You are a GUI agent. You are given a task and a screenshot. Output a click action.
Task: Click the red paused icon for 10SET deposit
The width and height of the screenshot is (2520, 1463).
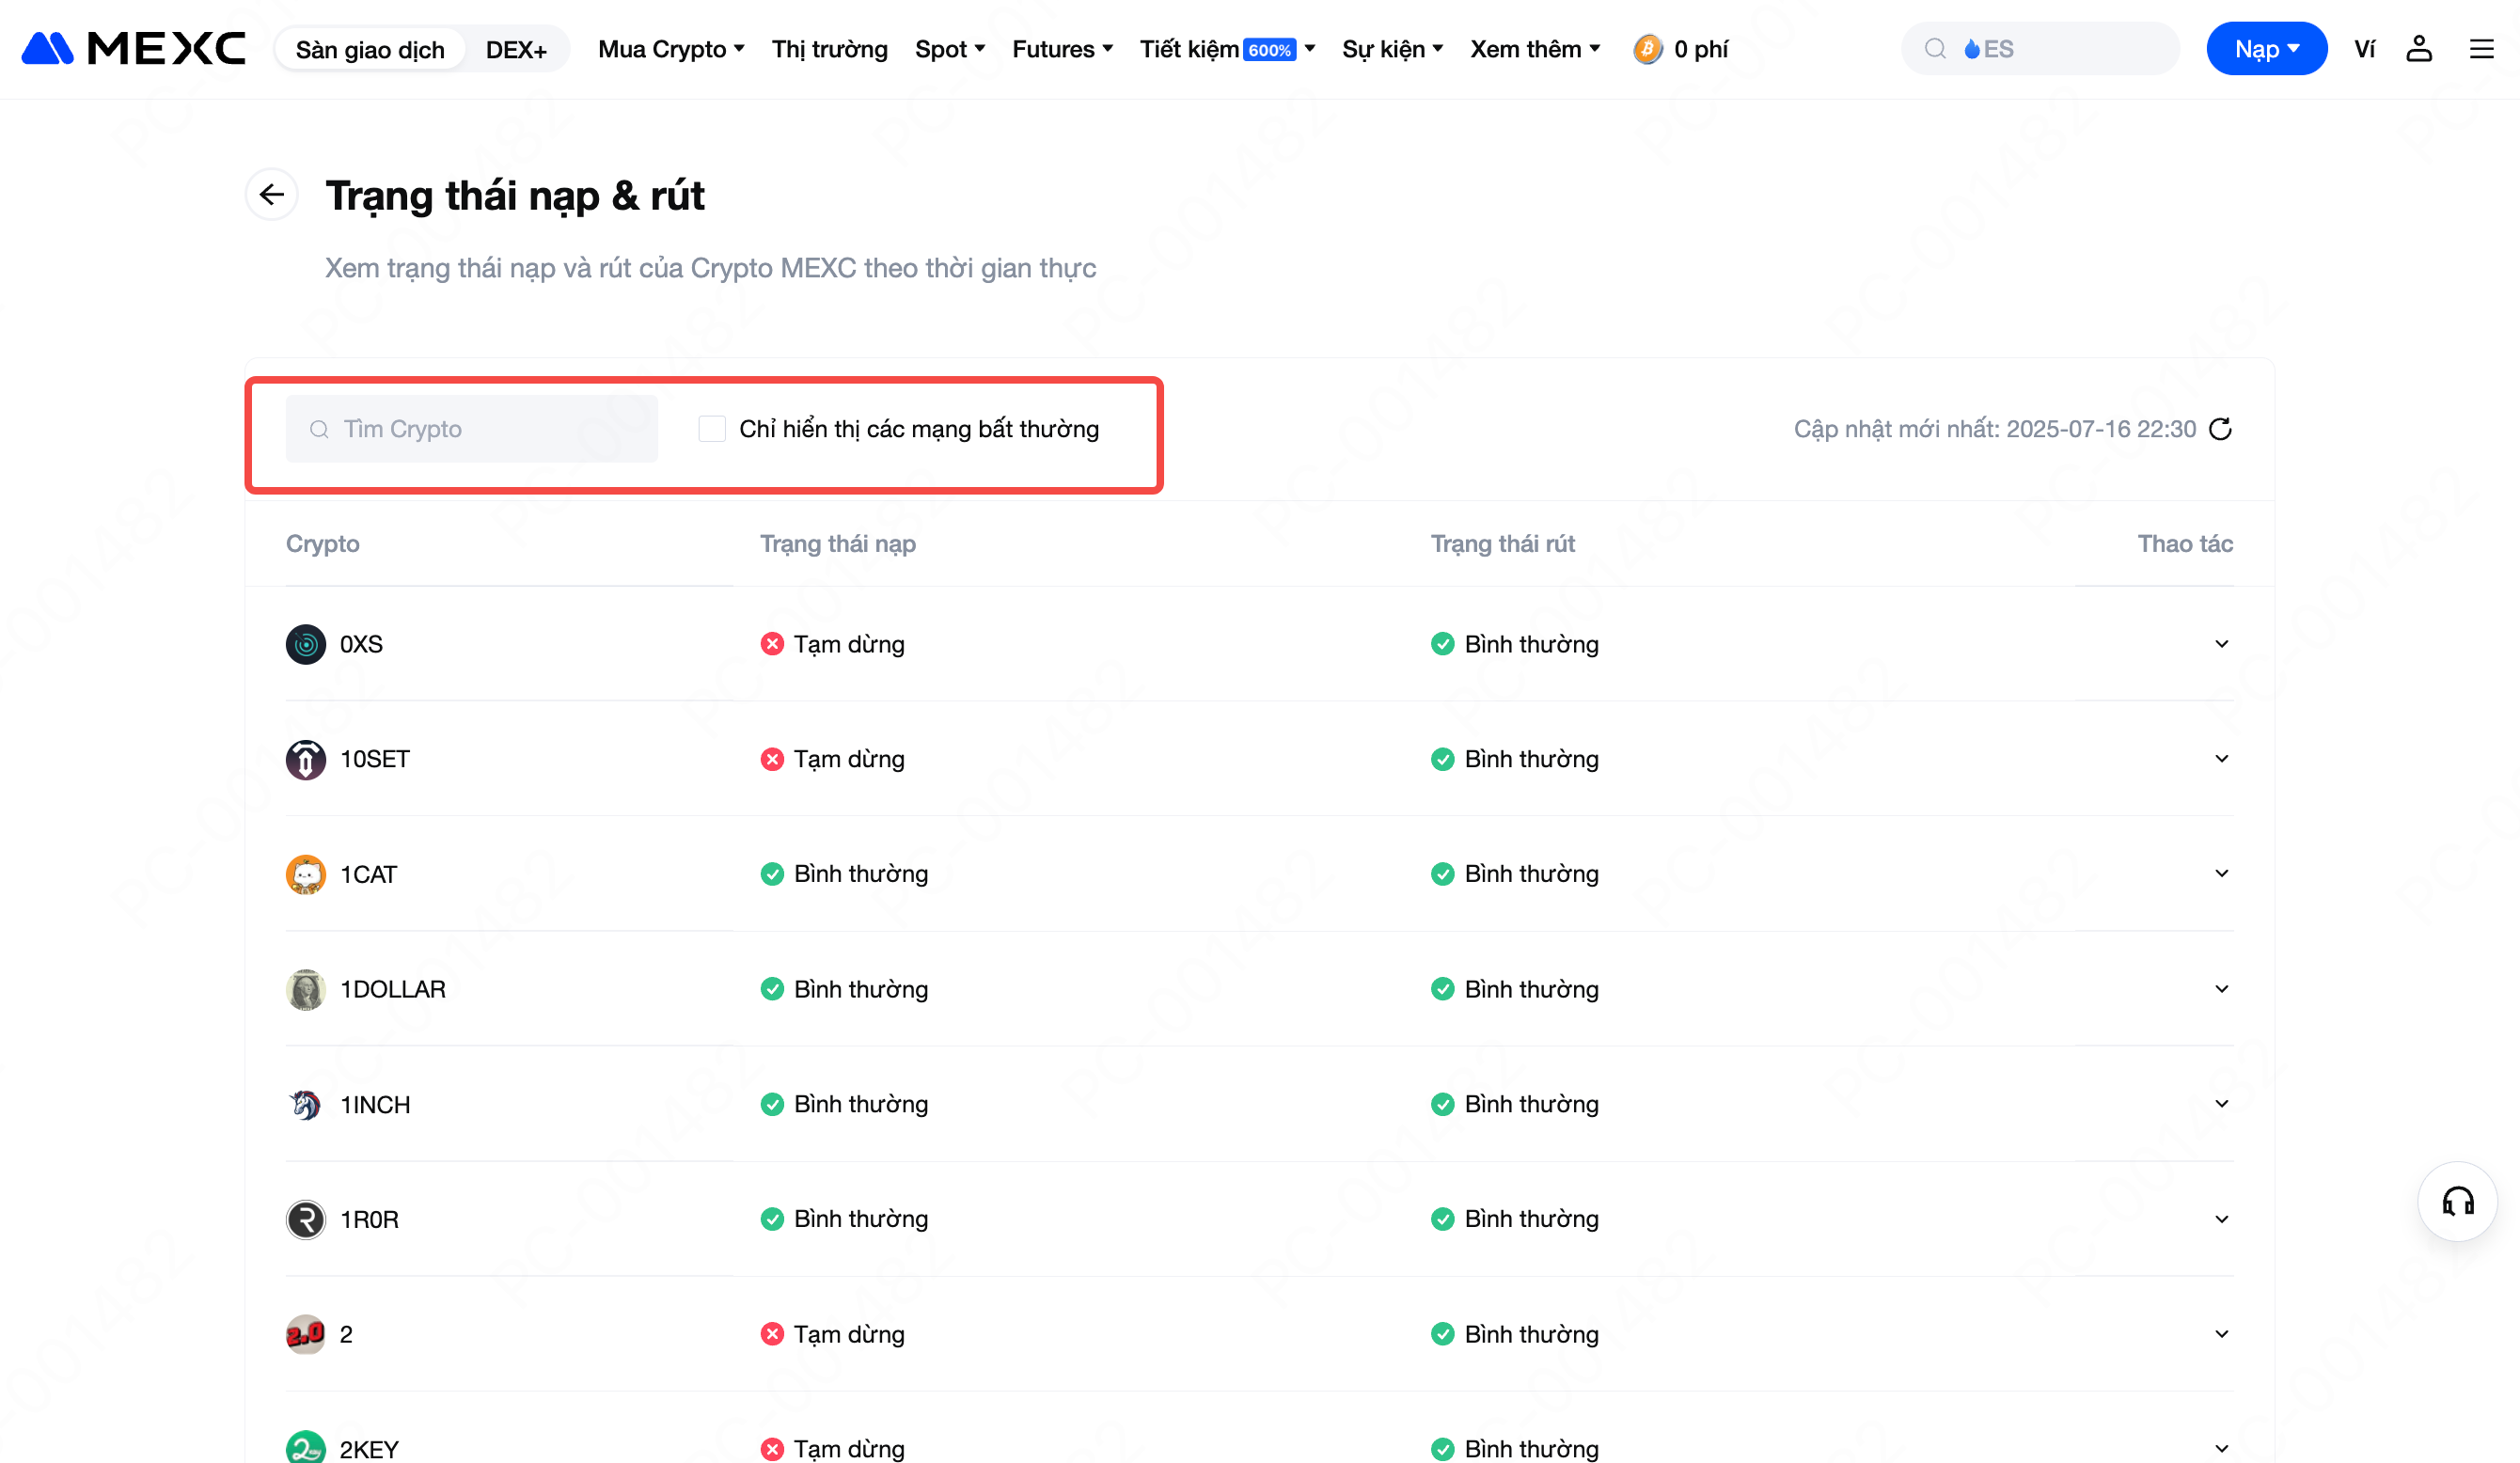772,759
